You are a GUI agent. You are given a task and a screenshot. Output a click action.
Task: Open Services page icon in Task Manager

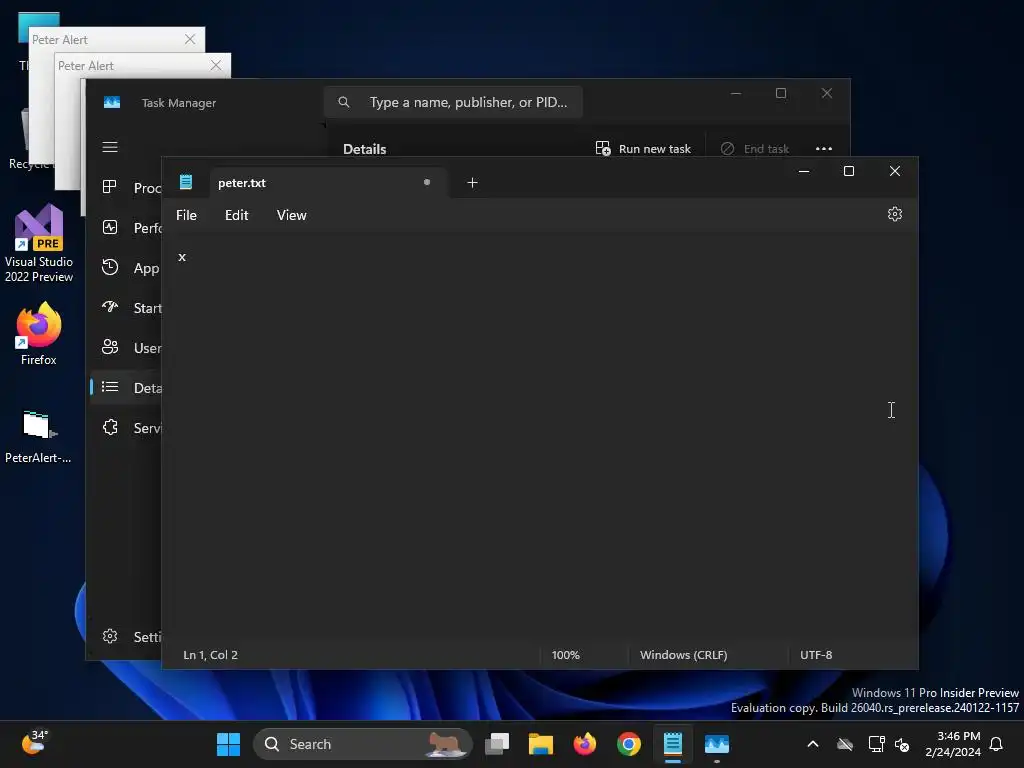[x=110, y=427]
